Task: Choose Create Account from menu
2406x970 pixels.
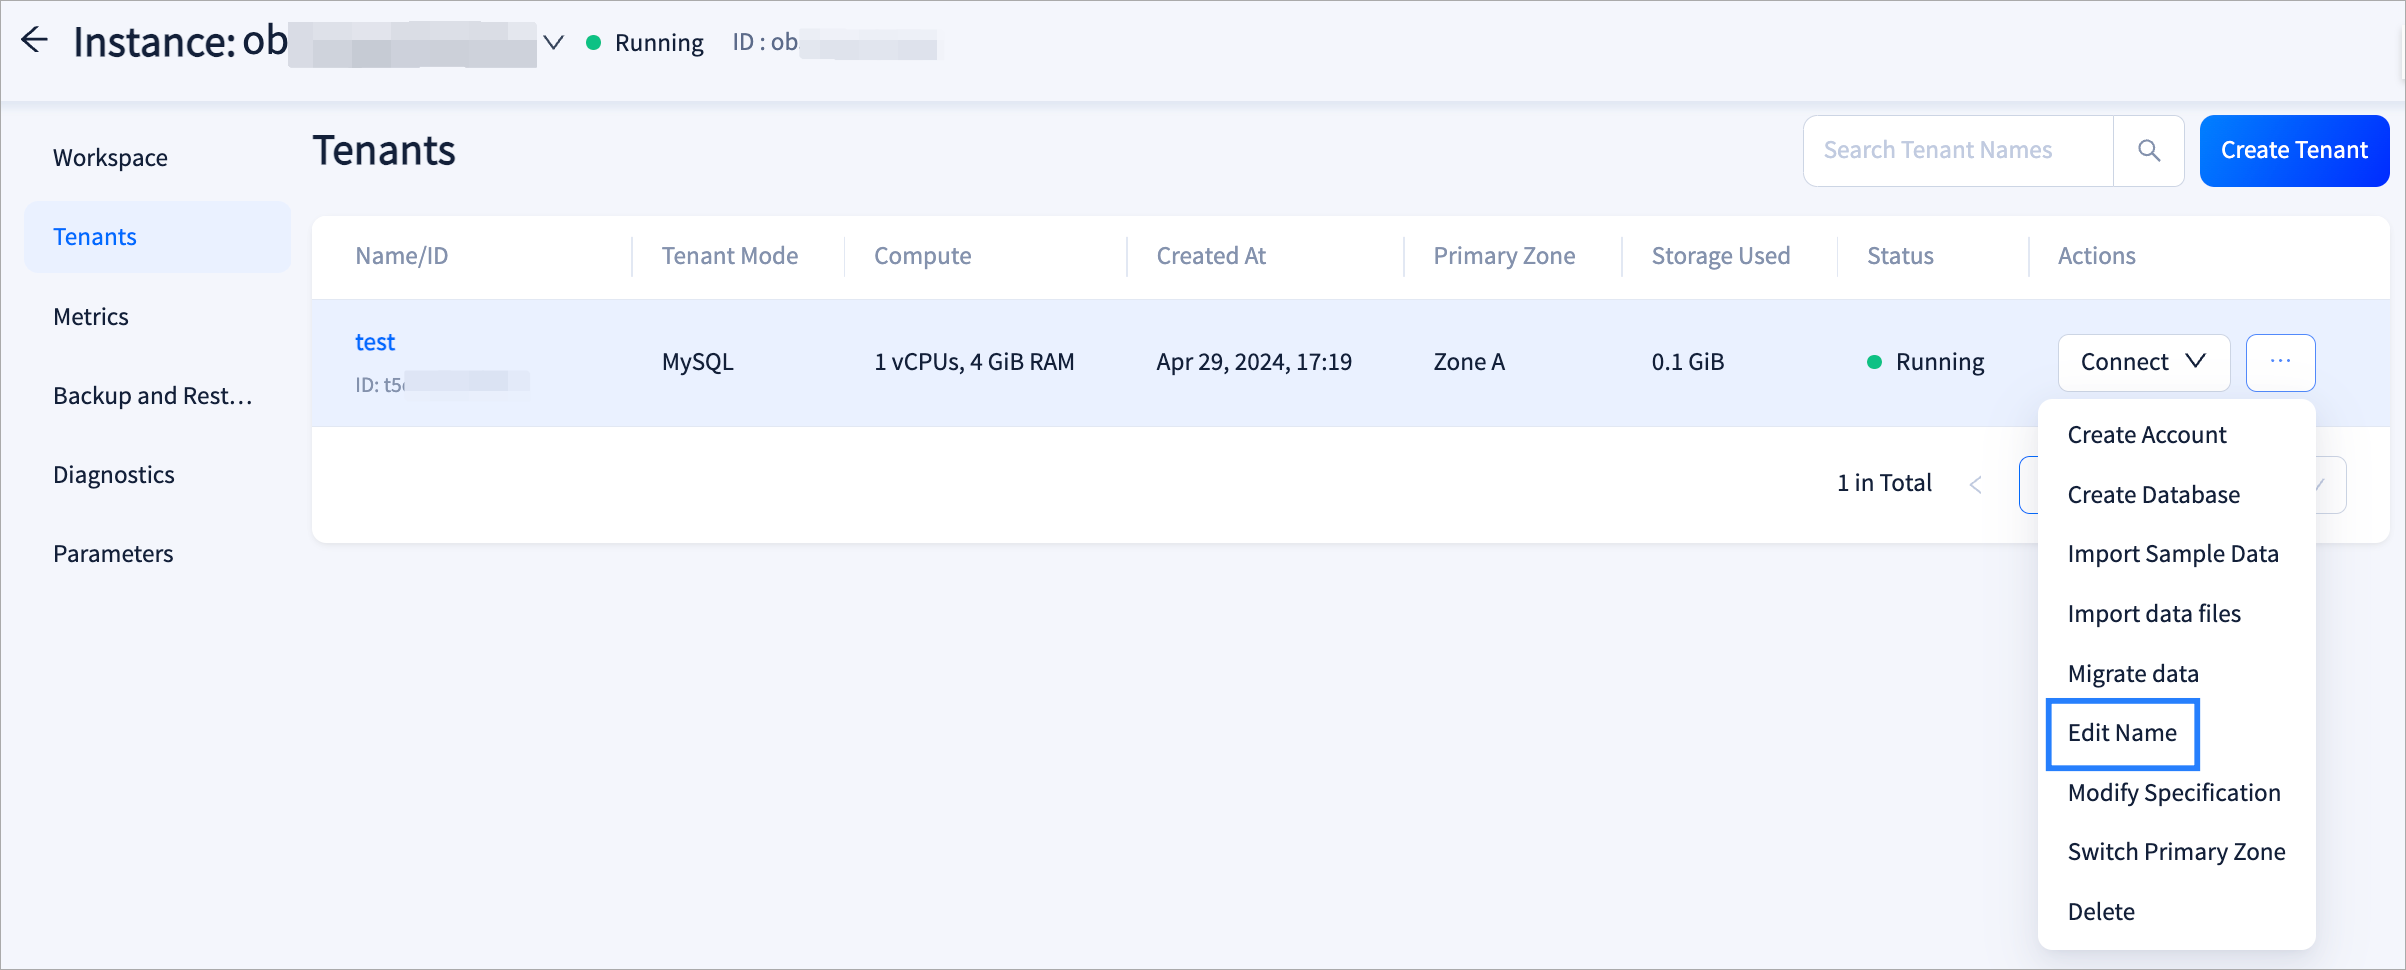Action: pyautogui.click(x=2146, y=435)
